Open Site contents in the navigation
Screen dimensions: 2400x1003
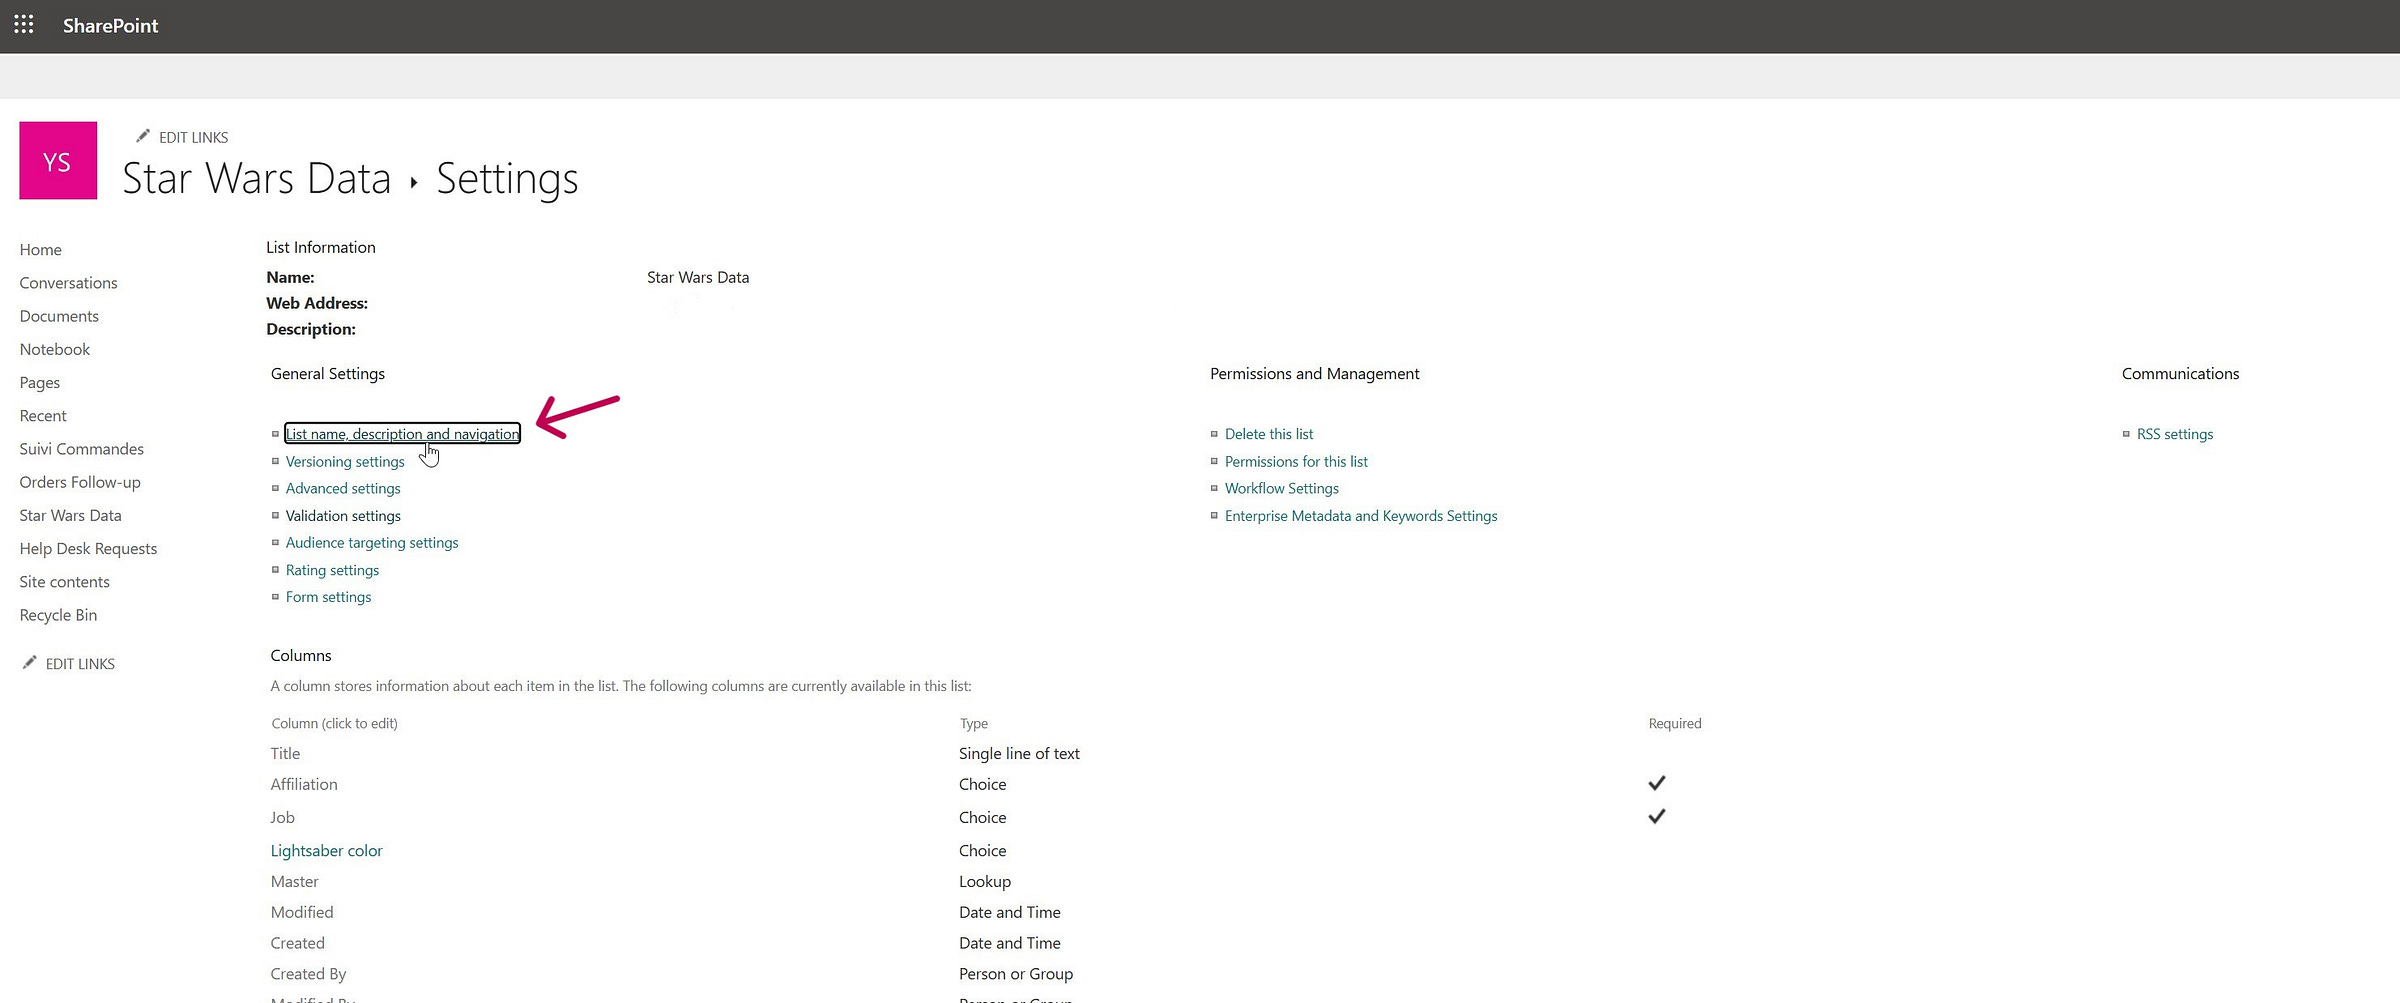point(65,581)
